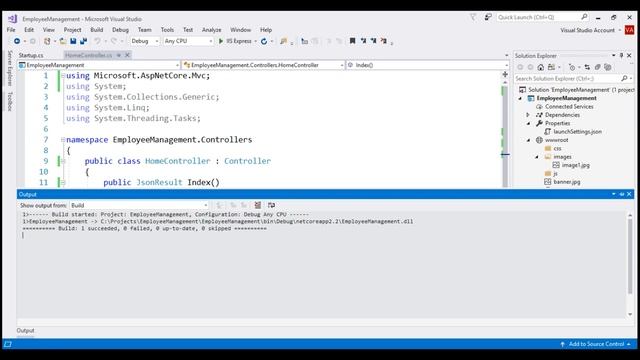
Task: Click the Navigate Backward toolbar icon
Action: [17, 41]
